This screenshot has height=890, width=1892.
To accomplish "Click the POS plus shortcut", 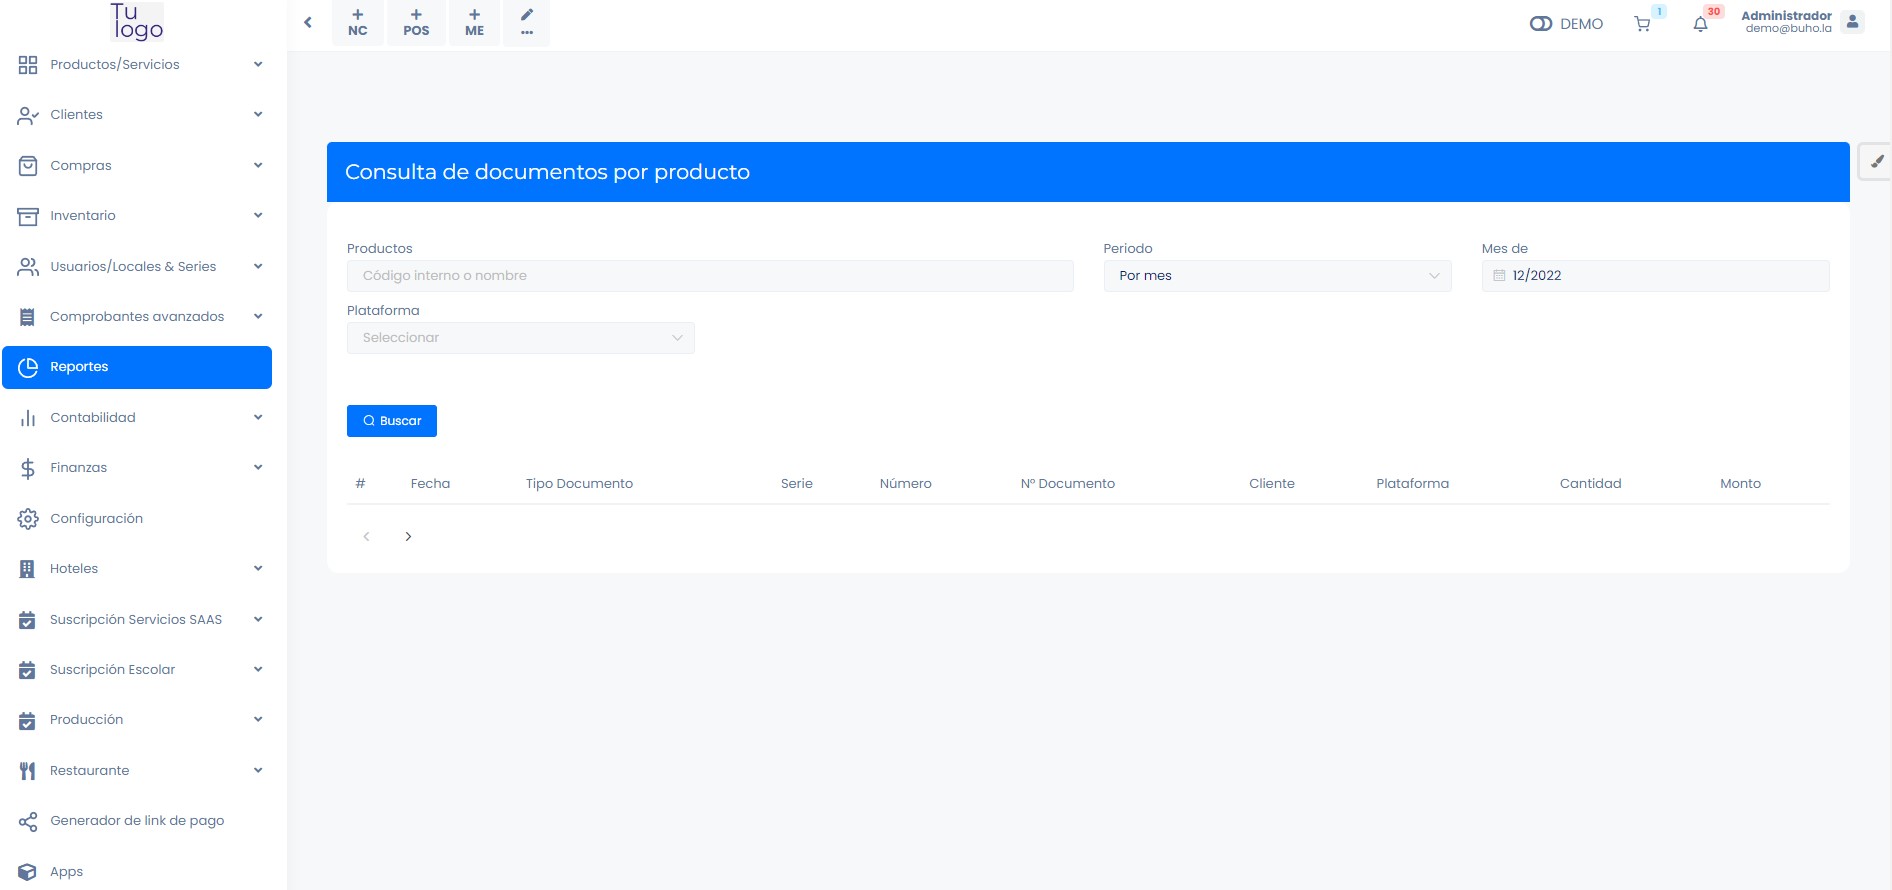I will 416,23.
